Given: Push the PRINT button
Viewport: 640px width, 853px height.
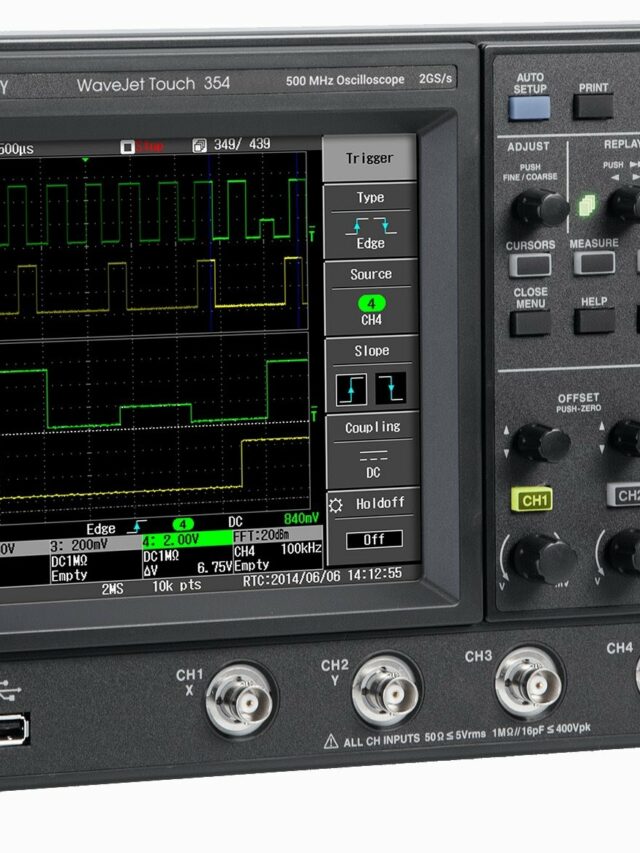Looking at the screenshot, I should point(593,106).
